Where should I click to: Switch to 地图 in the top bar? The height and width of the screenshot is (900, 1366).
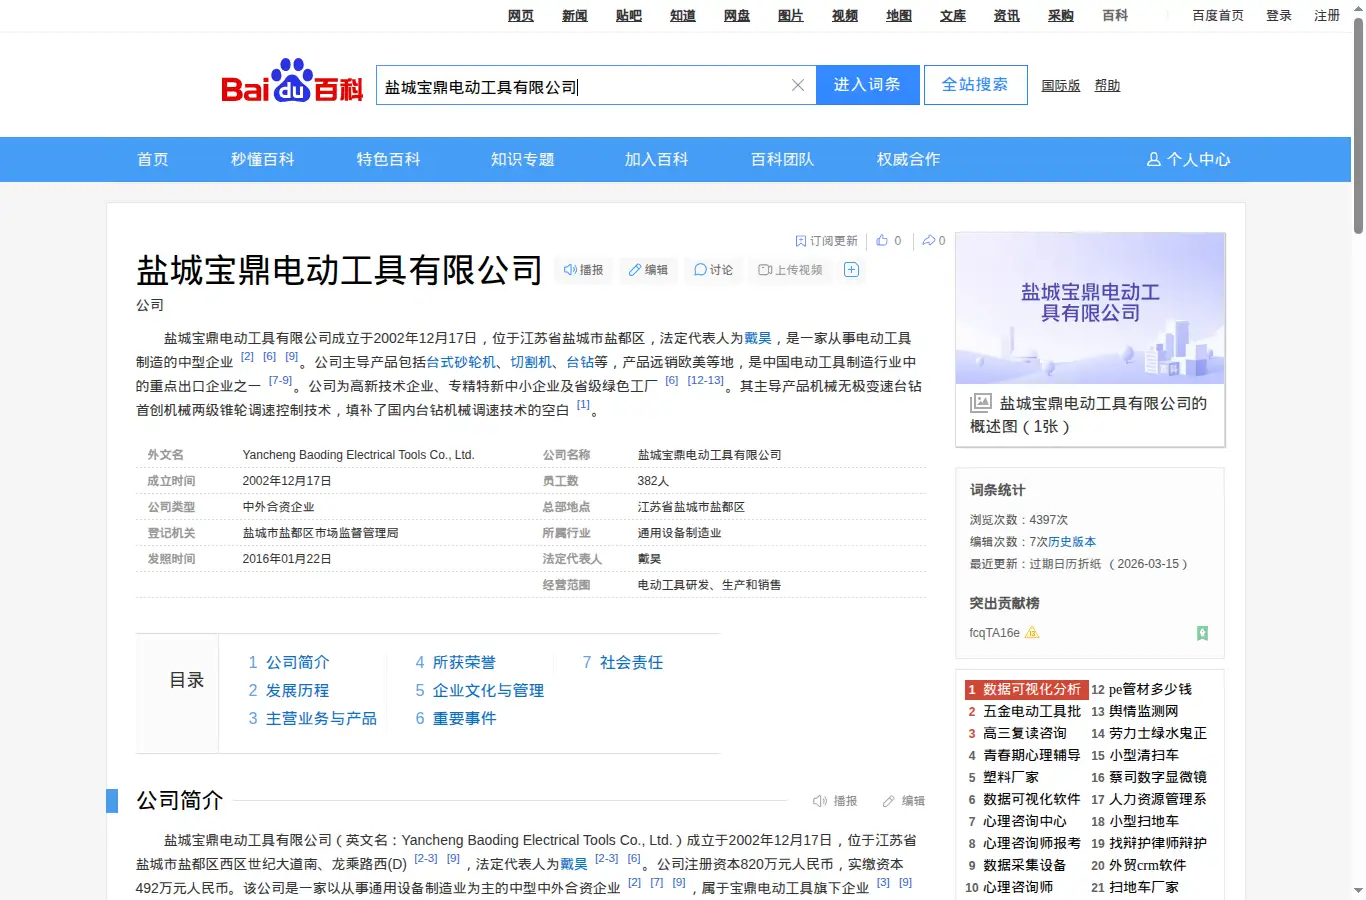899,16
